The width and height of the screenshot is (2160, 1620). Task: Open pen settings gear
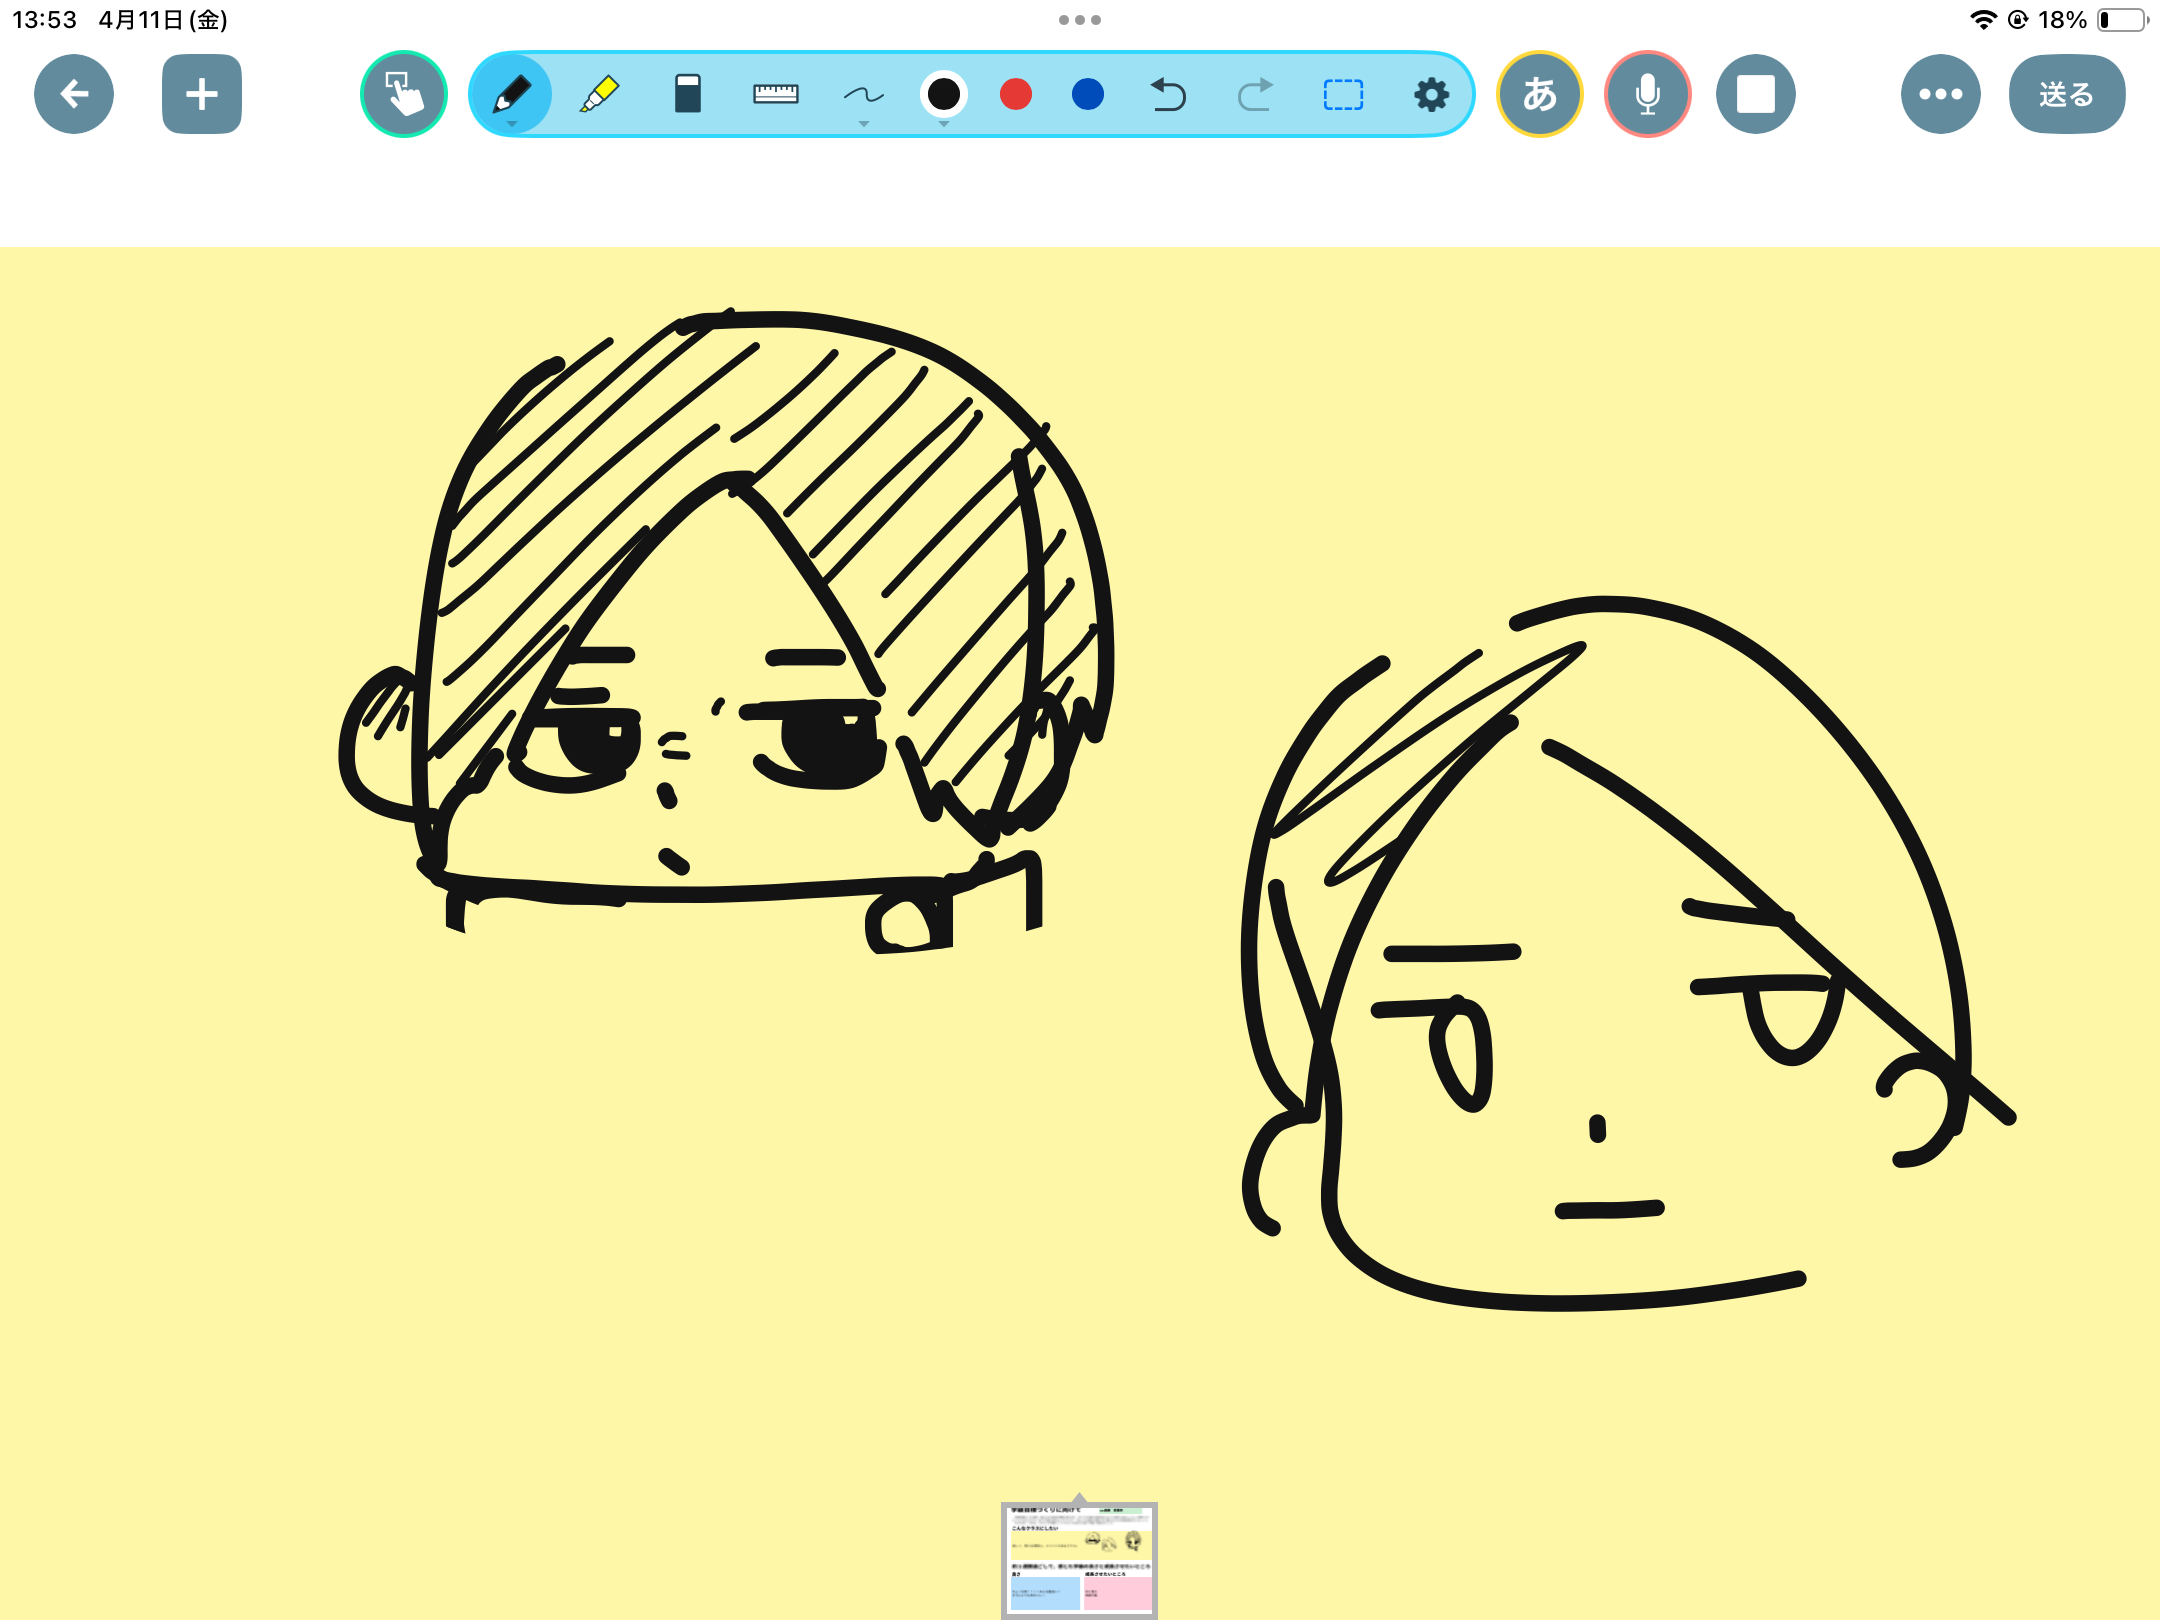pyautogui.click(x=1431, y=94)
